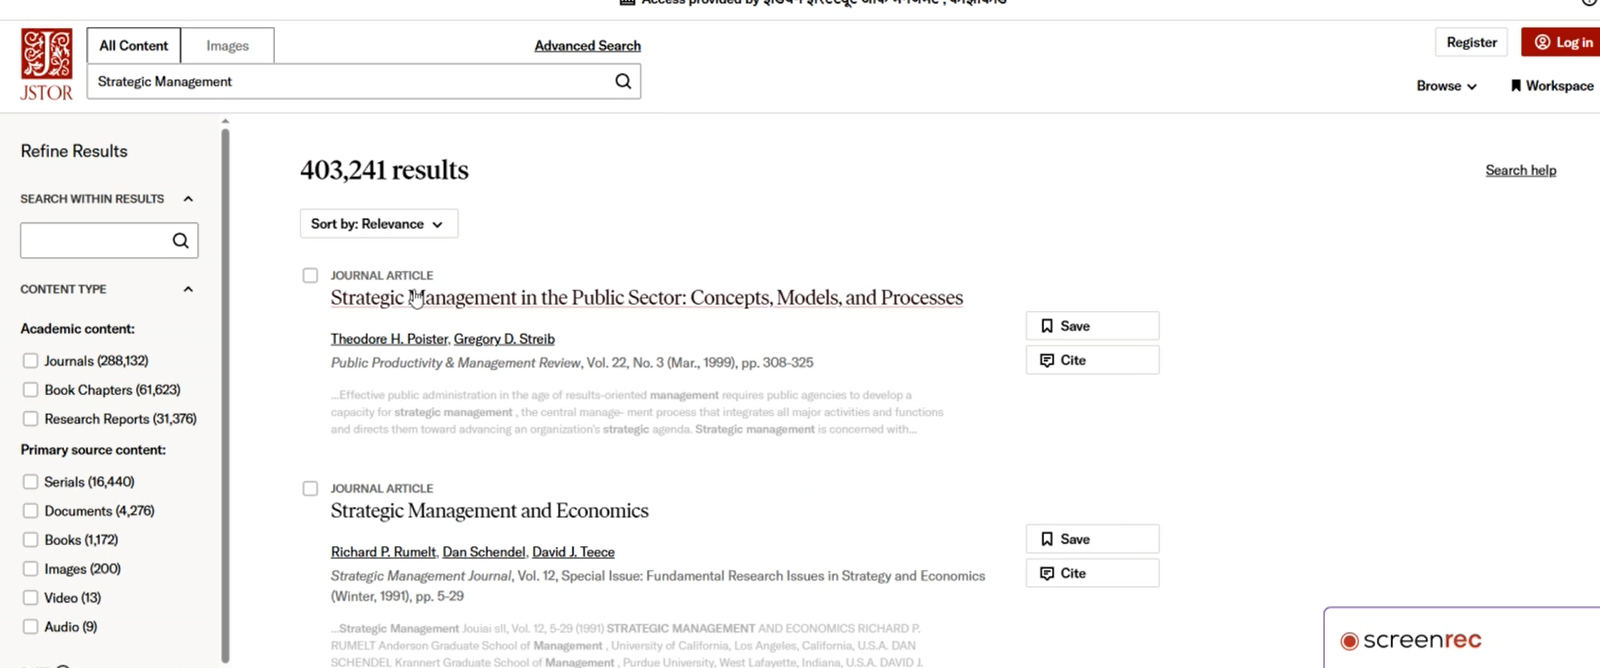1600x668 pixels.
Task: Switch to the Images tab
Action: tap(227, 46)
